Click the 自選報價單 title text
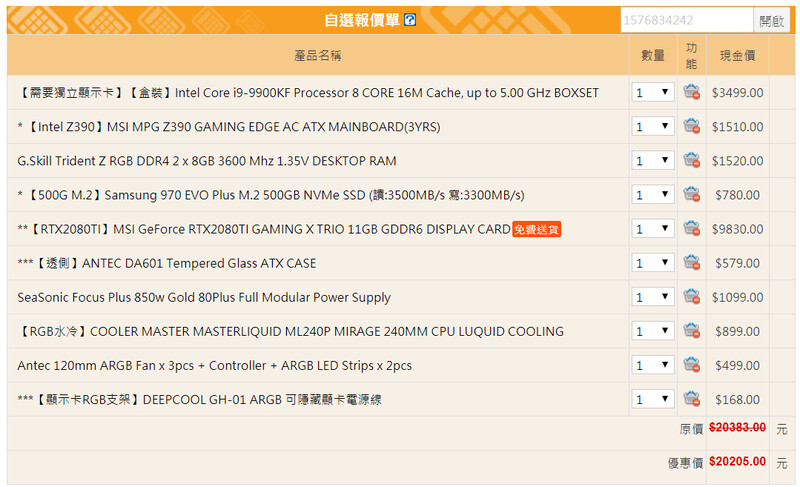The width and height of the screenshot is (800, 487). click(x=362, y=20)
